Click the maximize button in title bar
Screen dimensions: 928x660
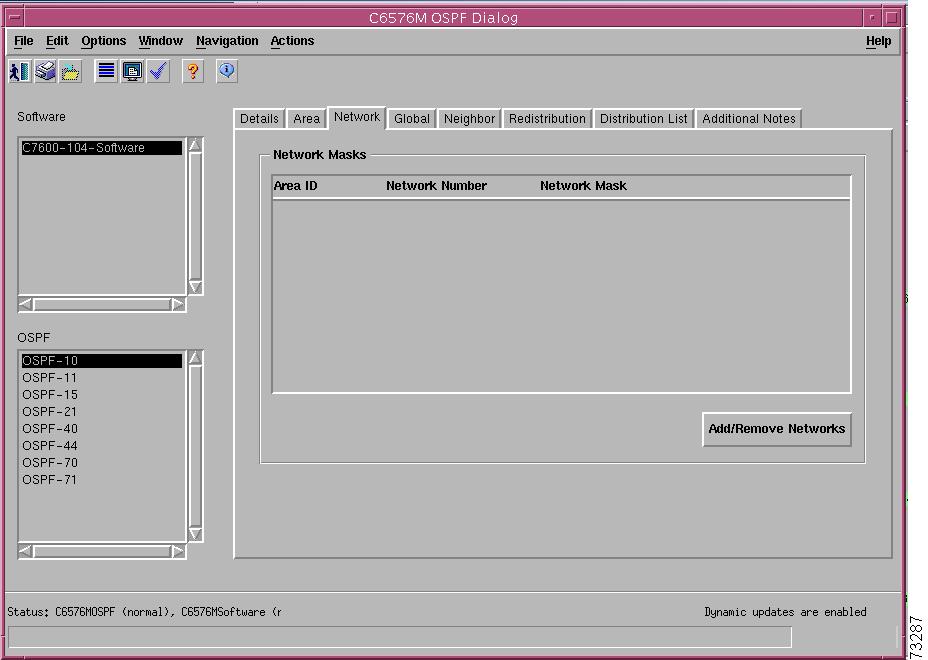[892, 18]
